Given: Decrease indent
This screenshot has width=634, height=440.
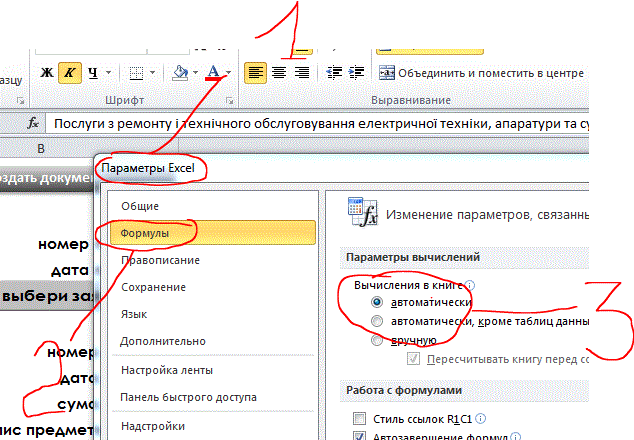Looking at the screenshot, I should 334,73.
